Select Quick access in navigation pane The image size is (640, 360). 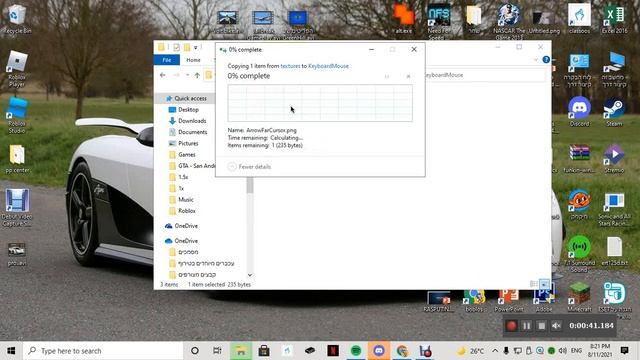click(190, 98)
